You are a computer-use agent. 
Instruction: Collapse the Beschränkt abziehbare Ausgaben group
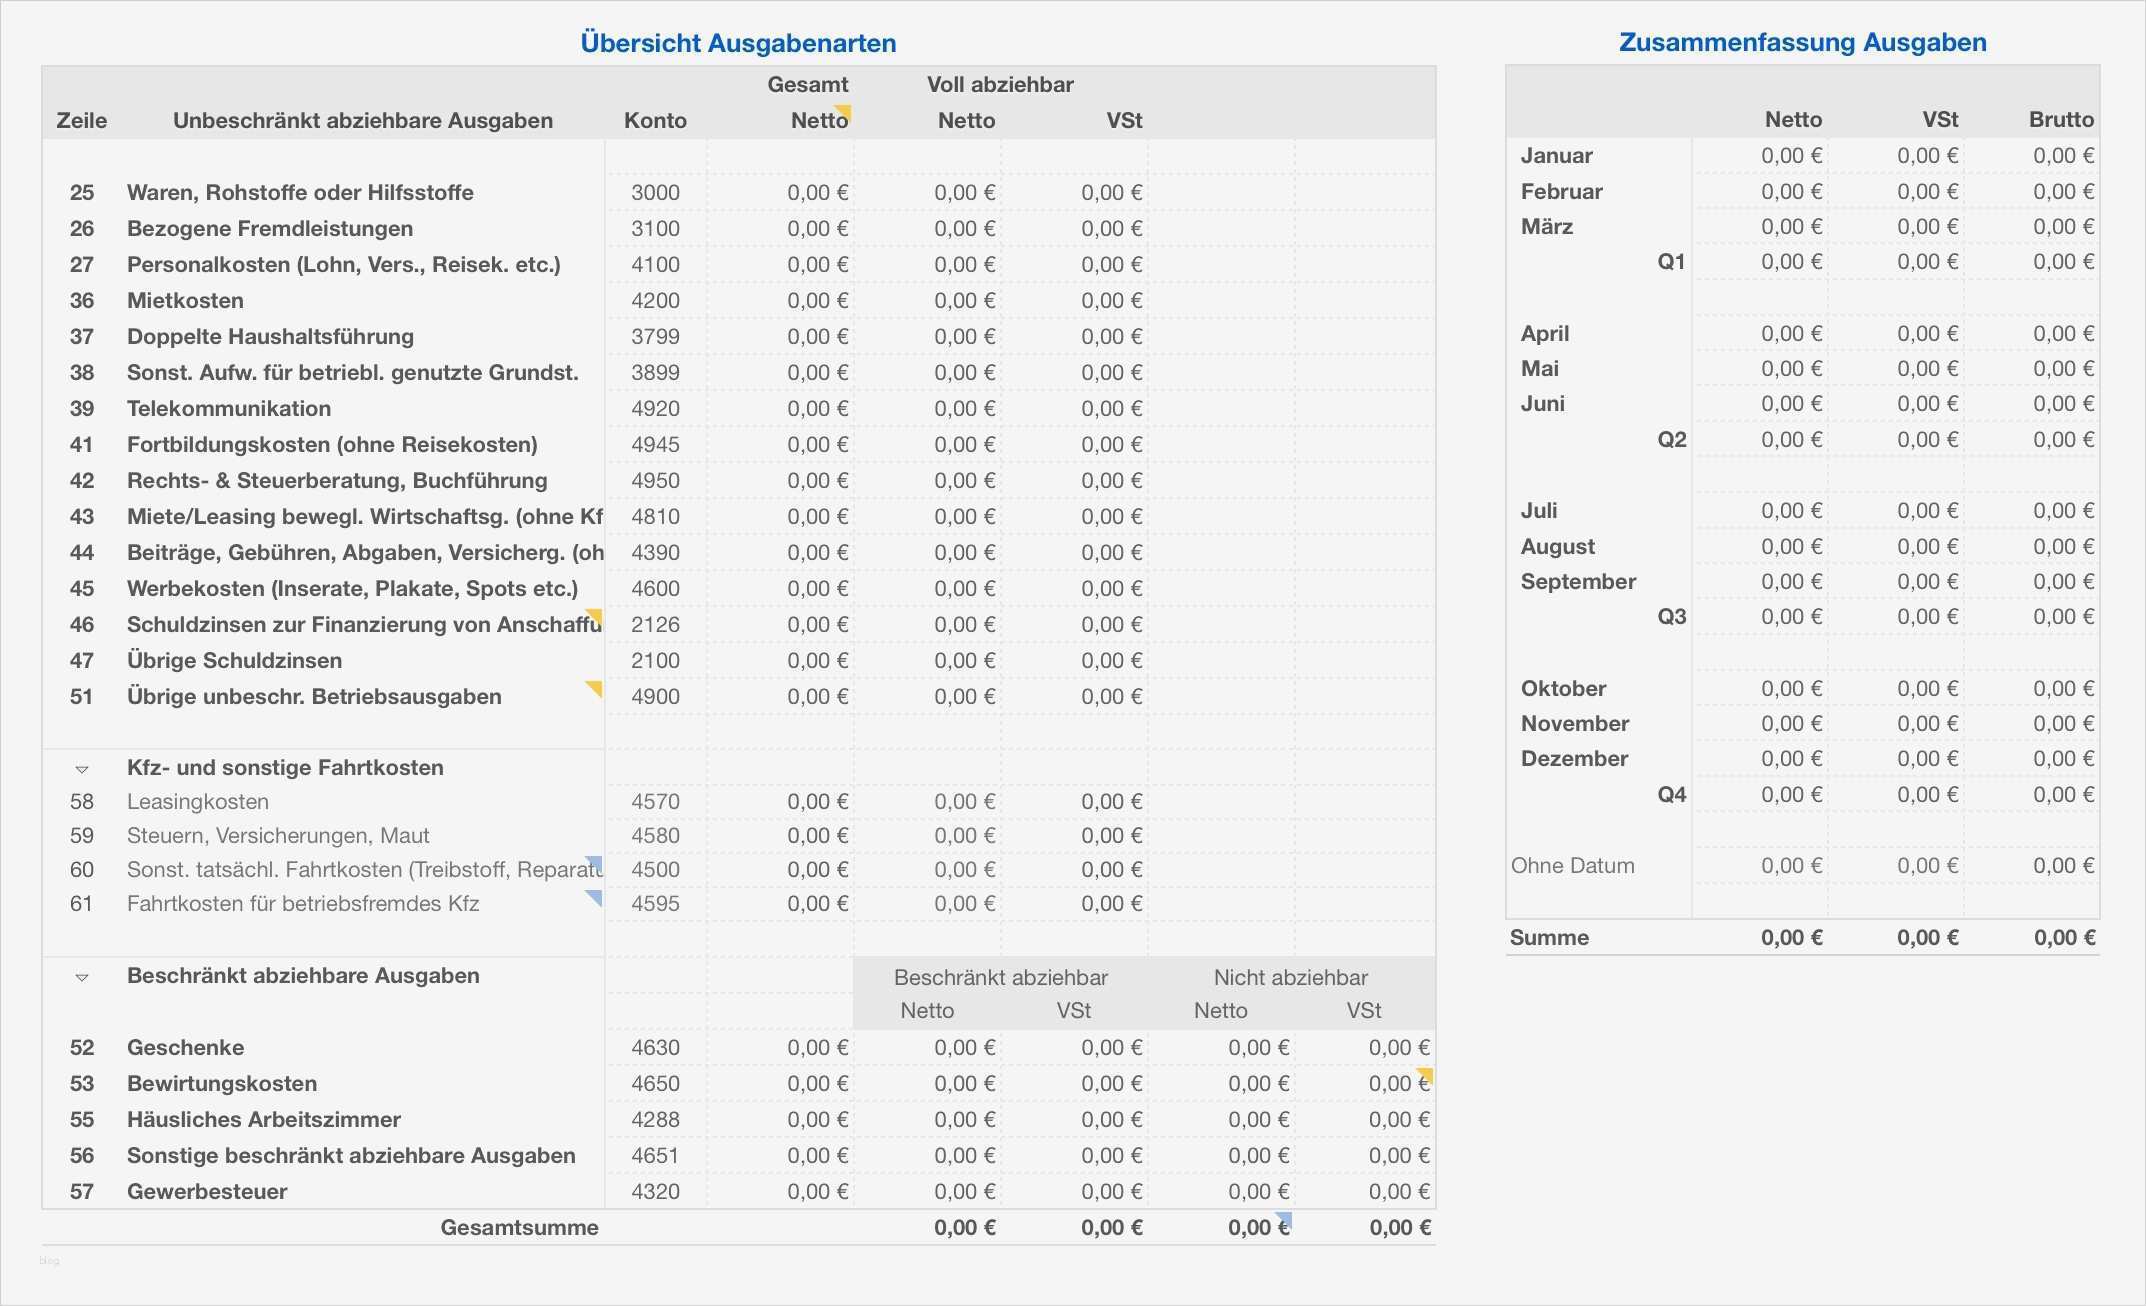click(x=82, y=977)
